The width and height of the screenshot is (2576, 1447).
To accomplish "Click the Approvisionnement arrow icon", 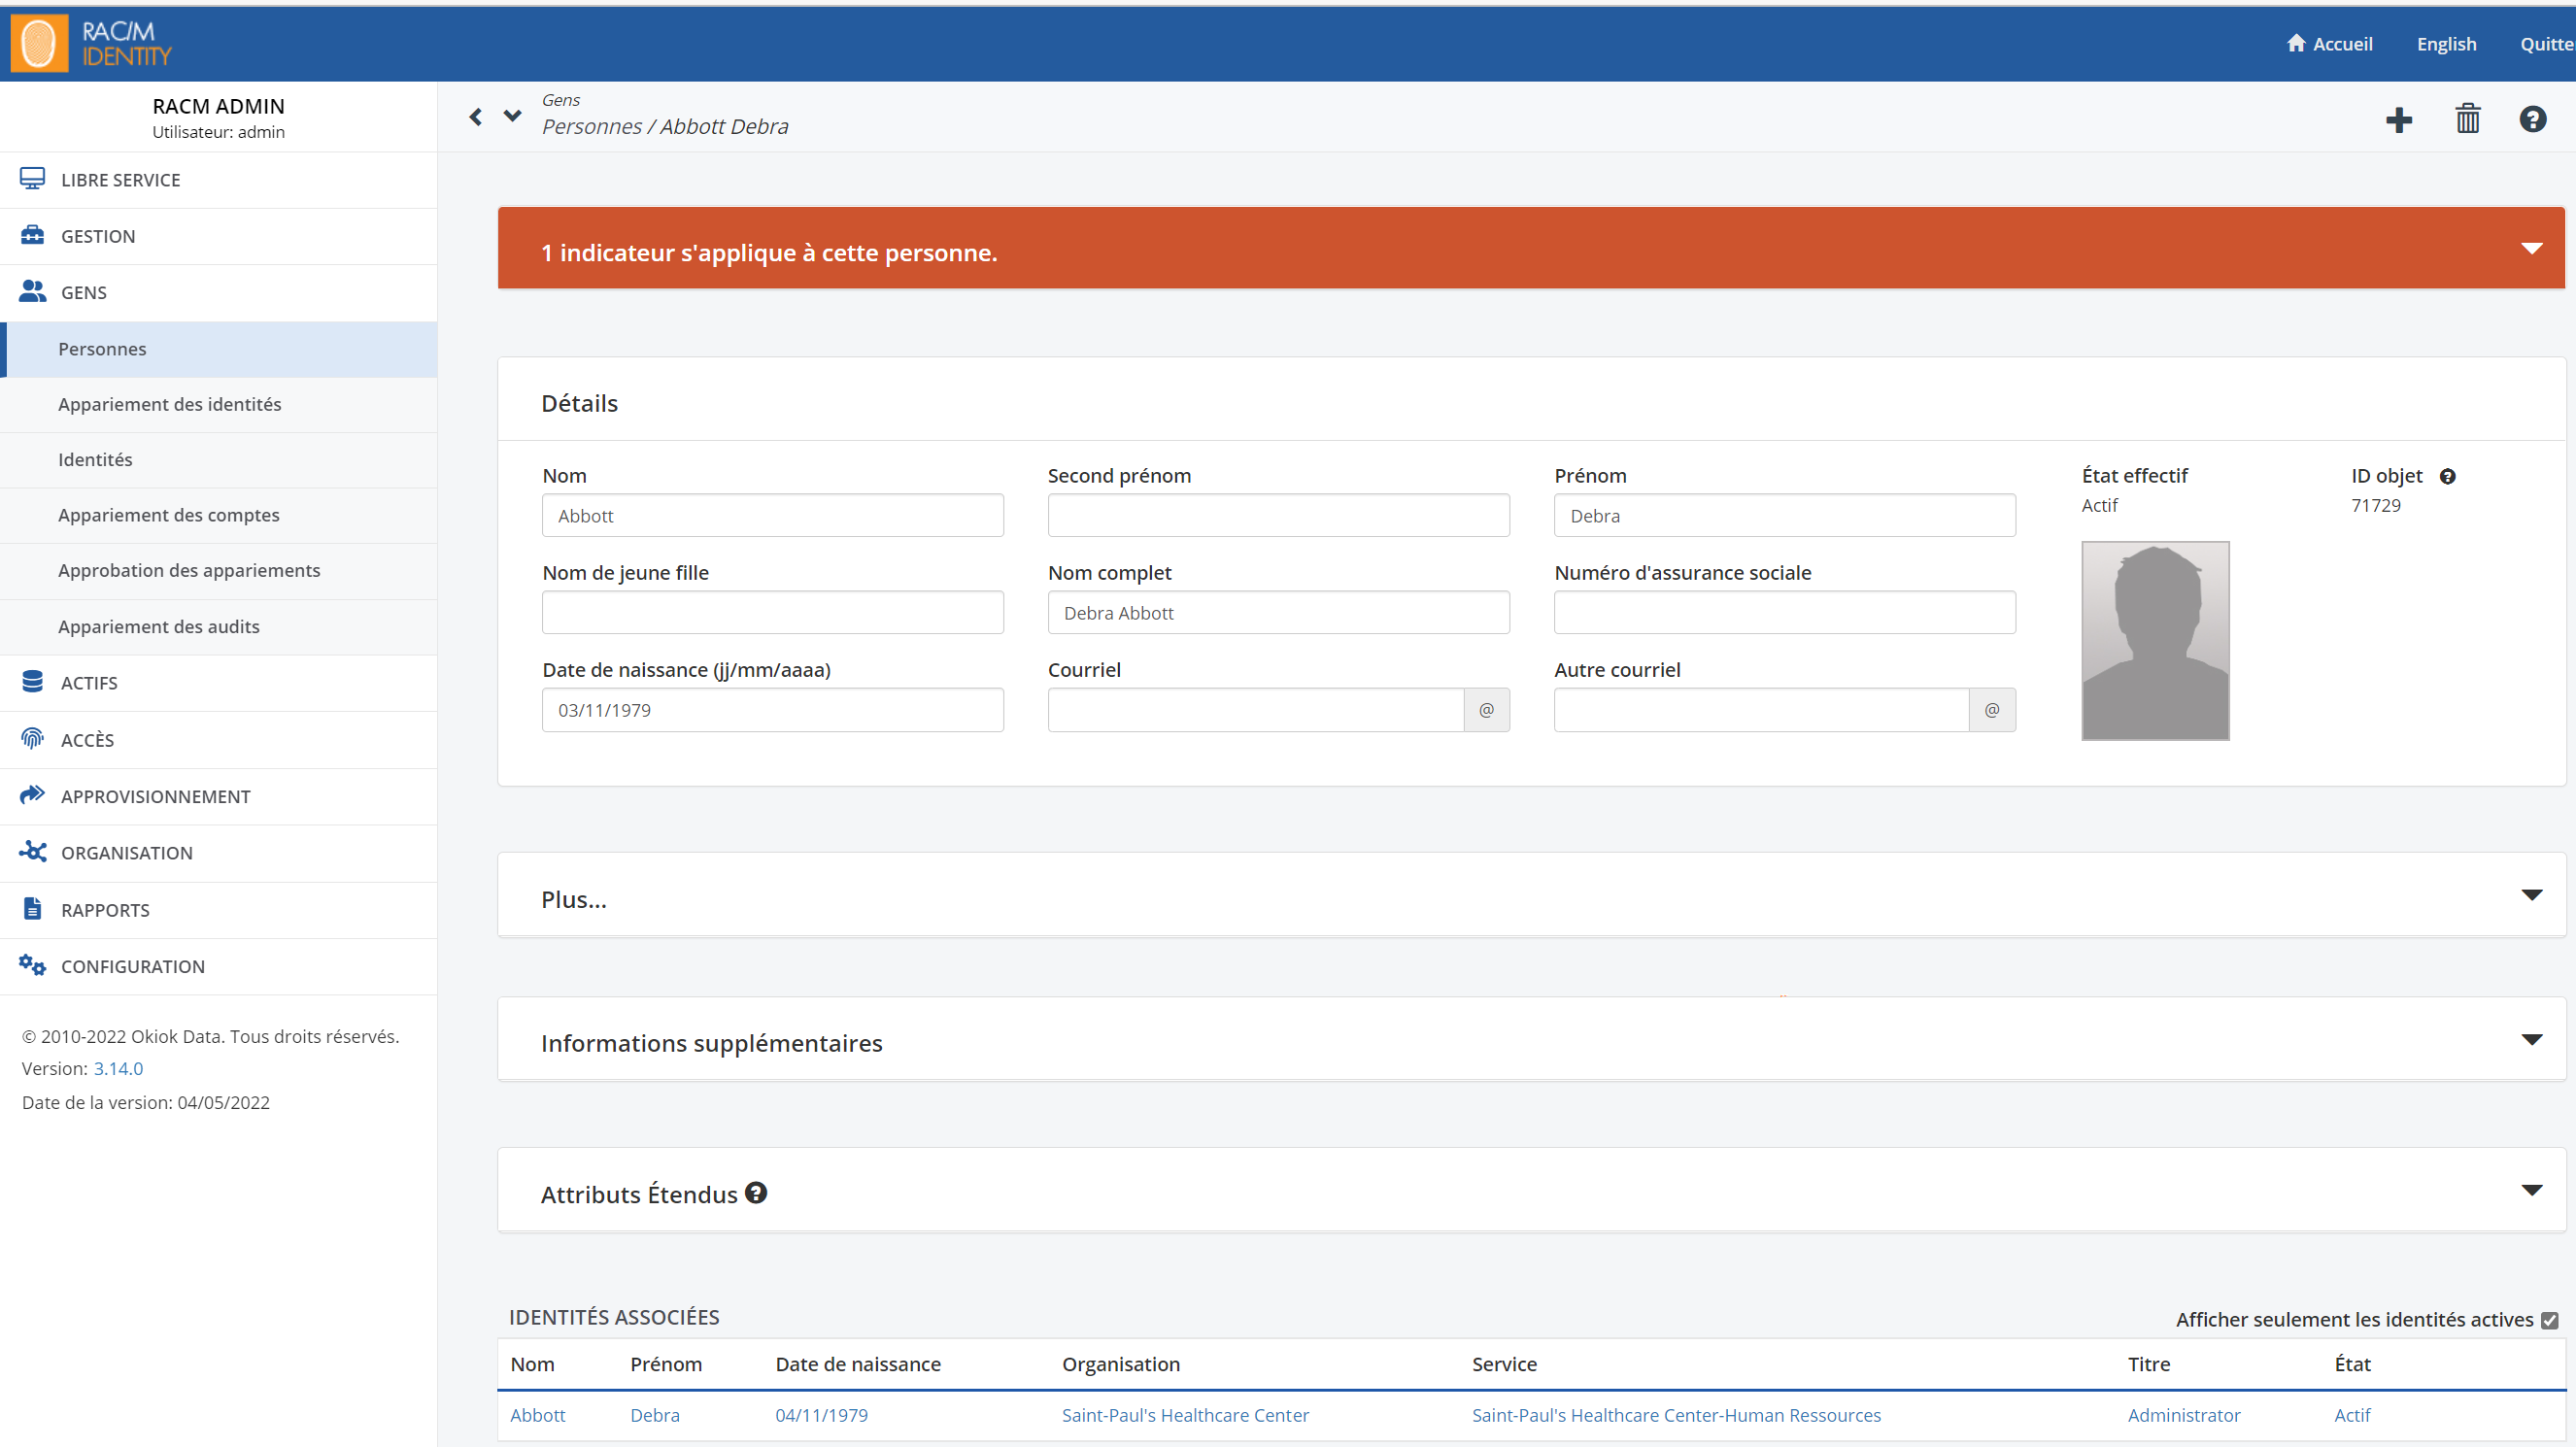I will (32, 795).
